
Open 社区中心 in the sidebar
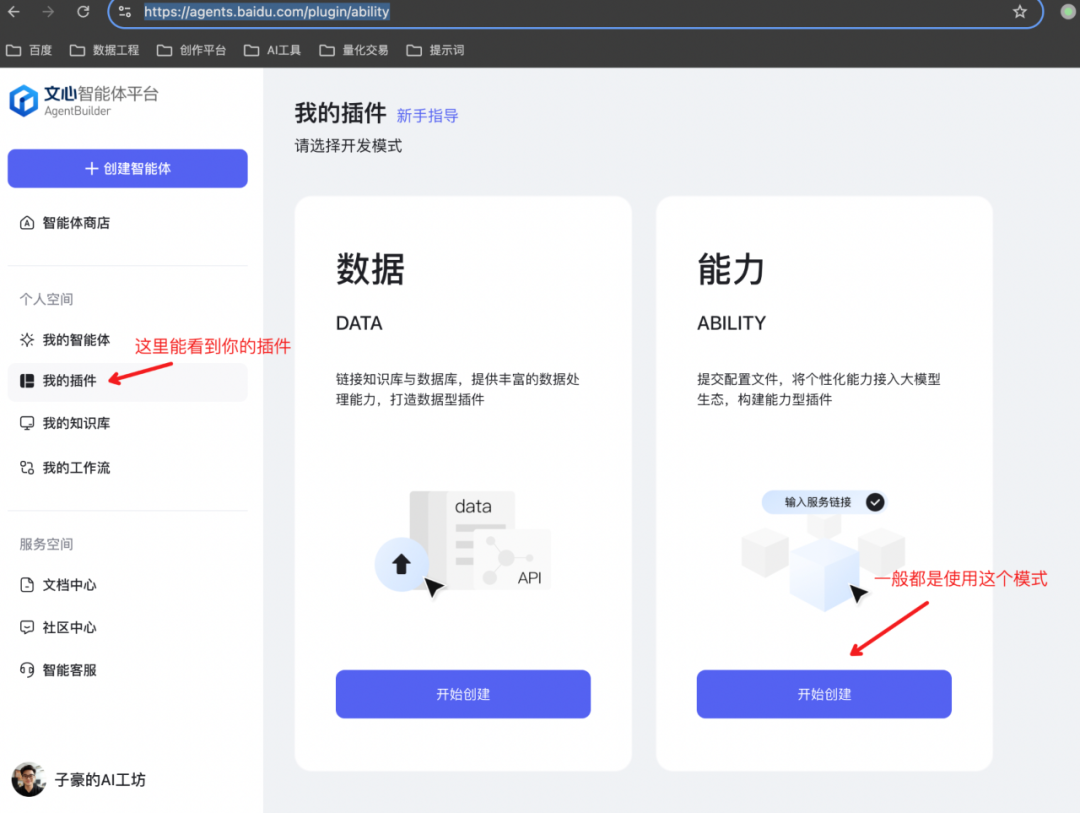[70, 627]
